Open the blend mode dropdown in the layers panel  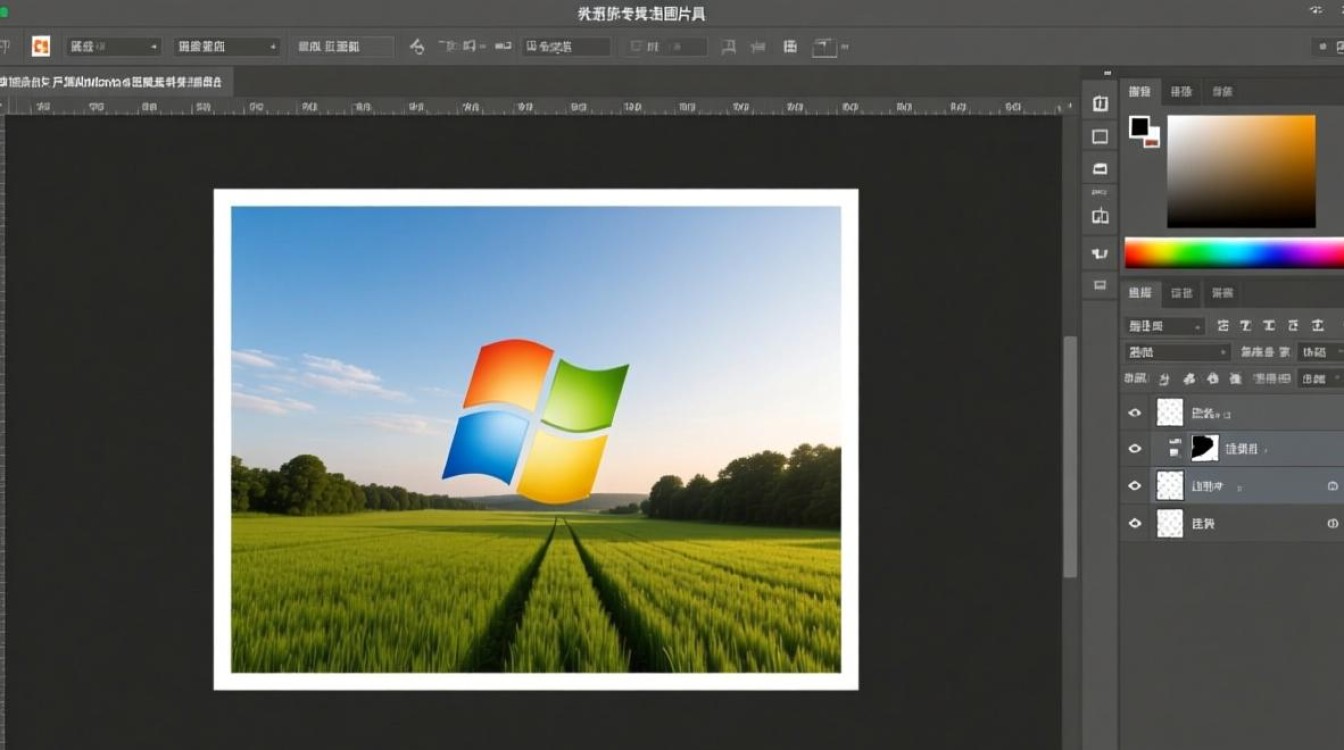[x=1177, y=352]
